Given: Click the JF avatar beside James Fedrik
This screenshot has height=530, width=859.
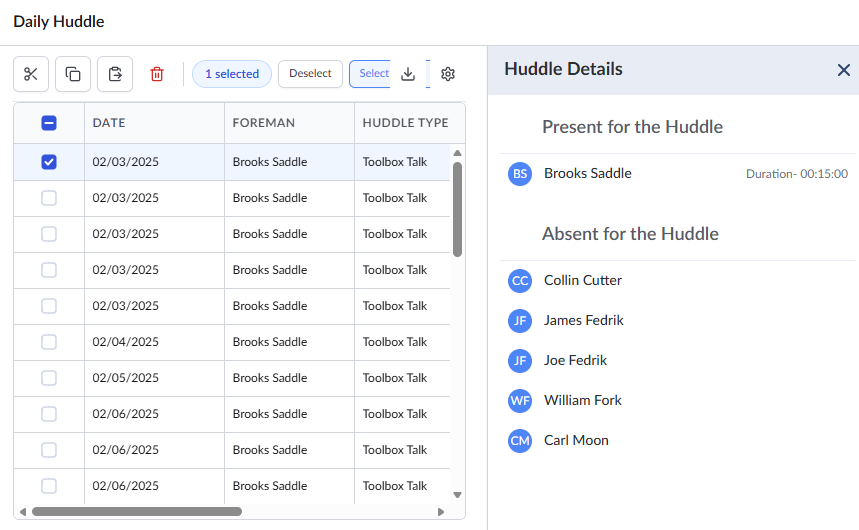Looking at the screenshot, I should pos(520,321).
